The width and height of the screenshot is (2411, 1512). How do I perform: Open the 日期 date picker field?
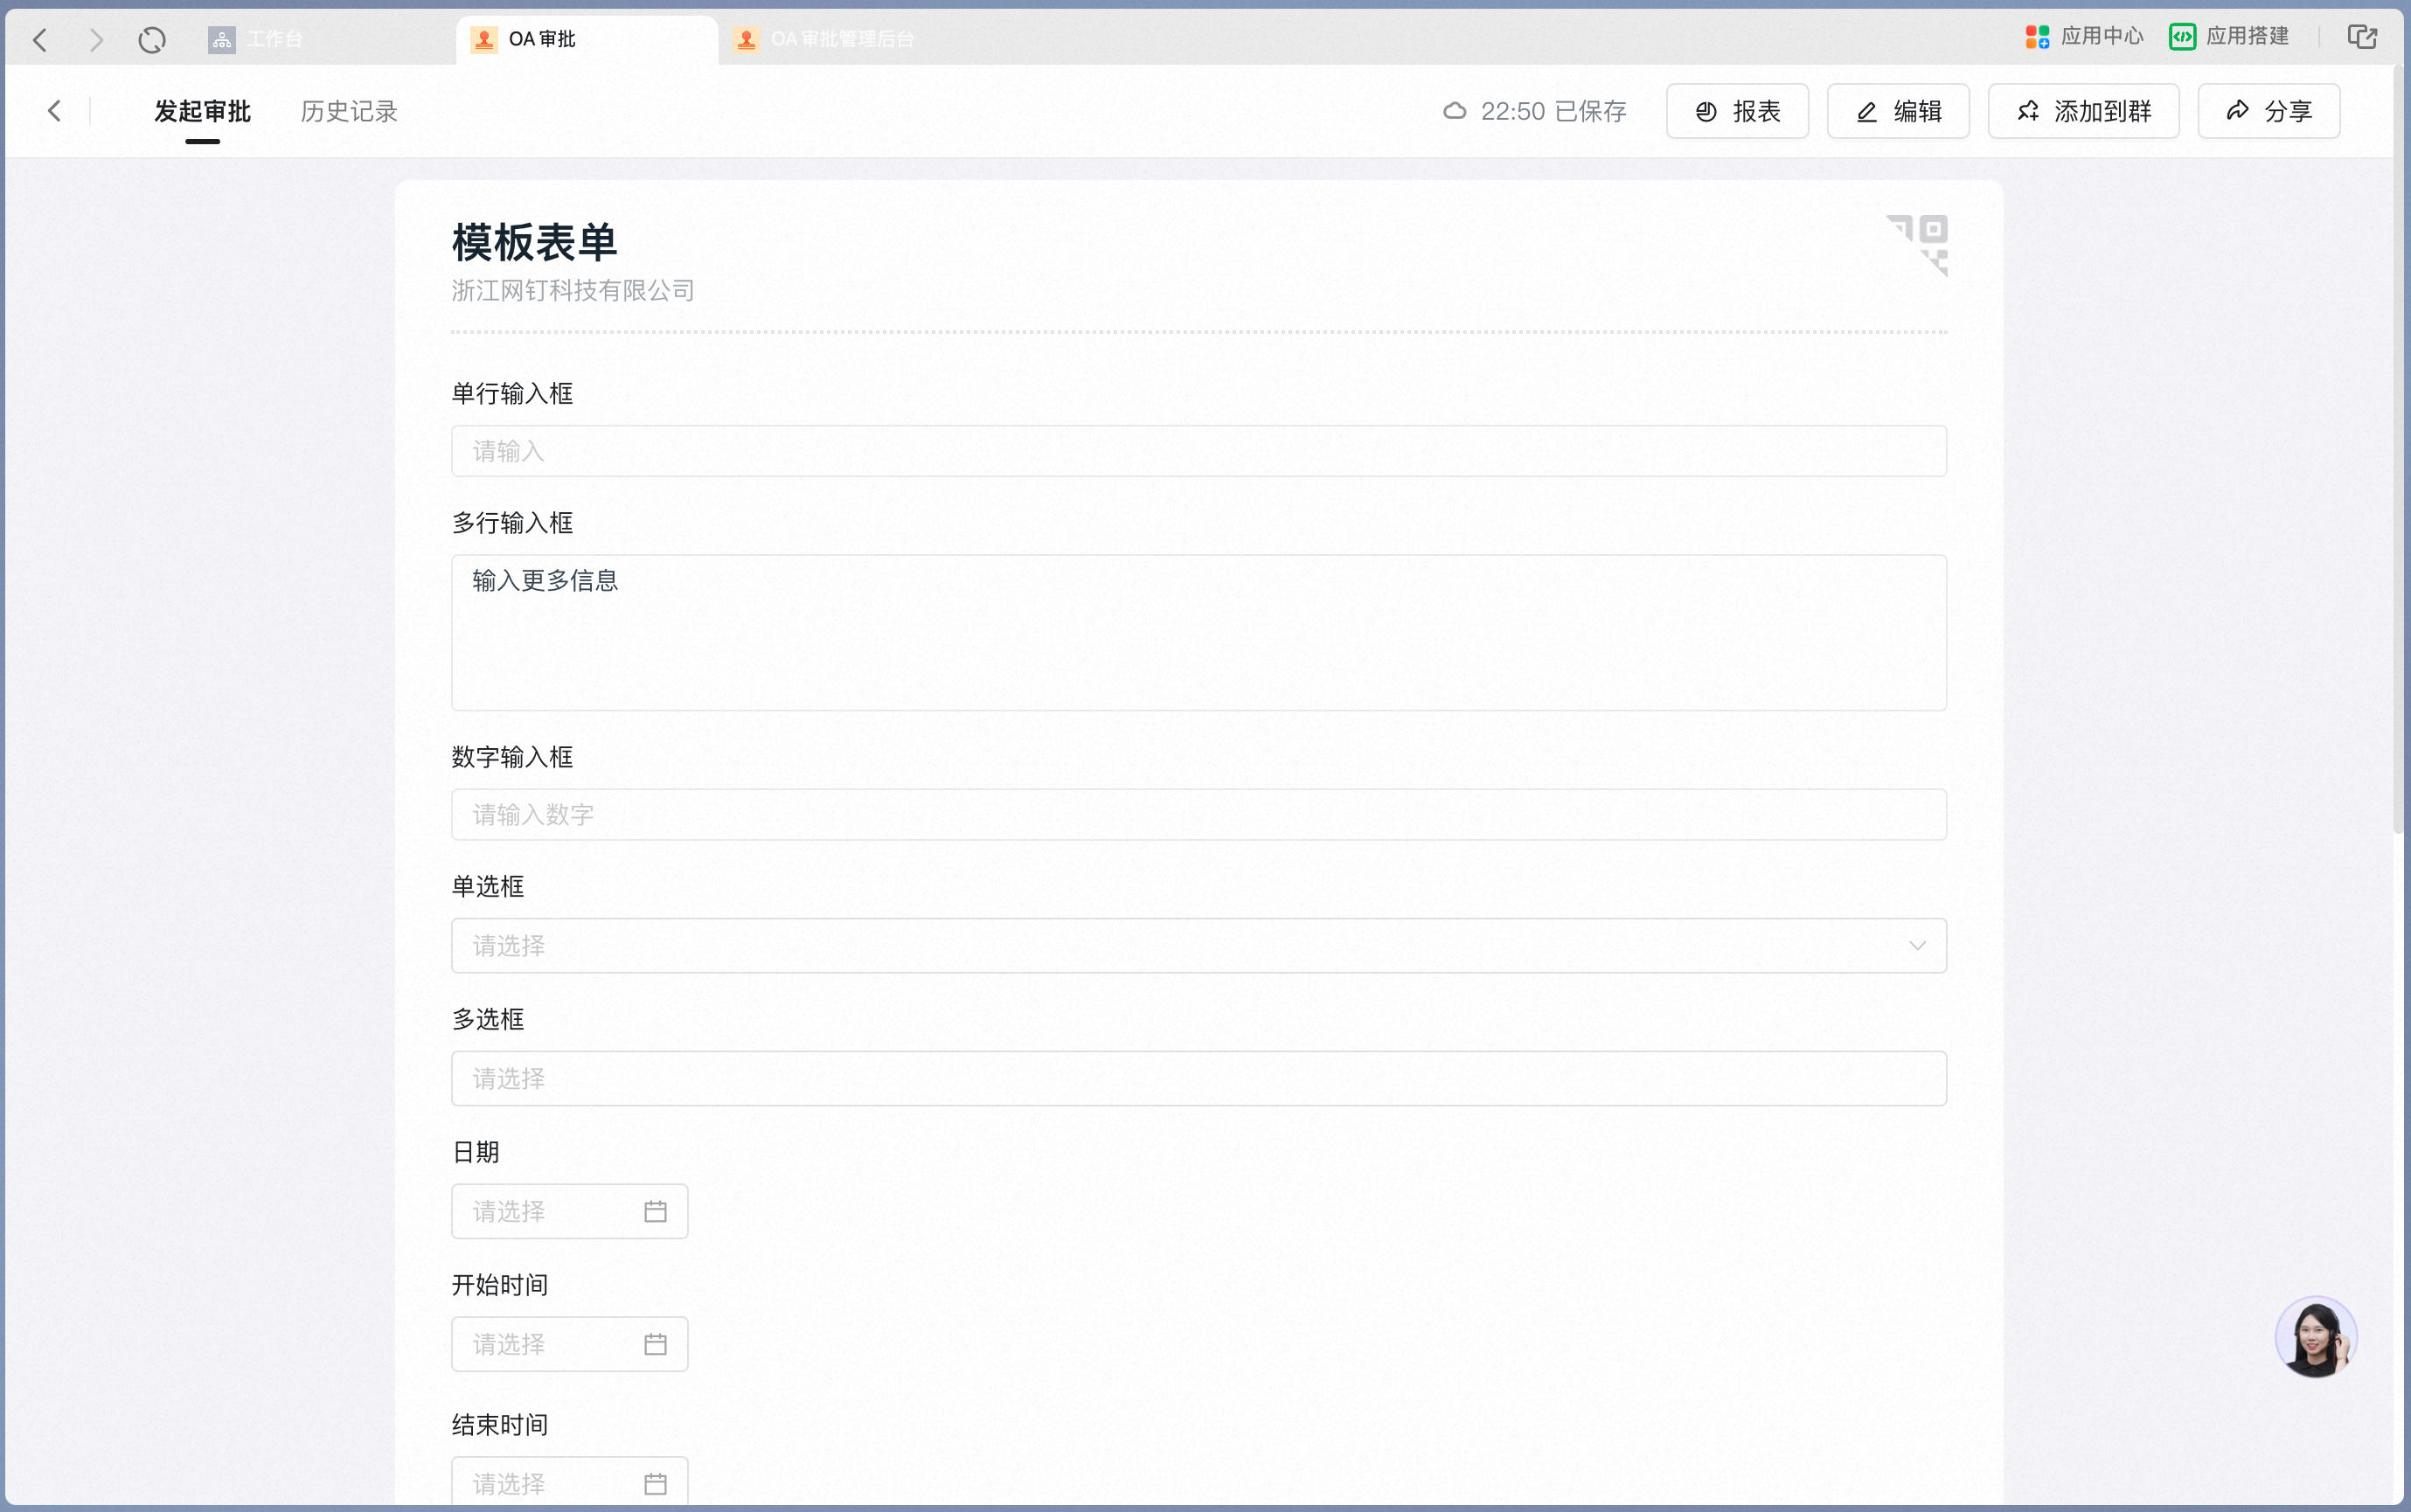point(569,1211)
